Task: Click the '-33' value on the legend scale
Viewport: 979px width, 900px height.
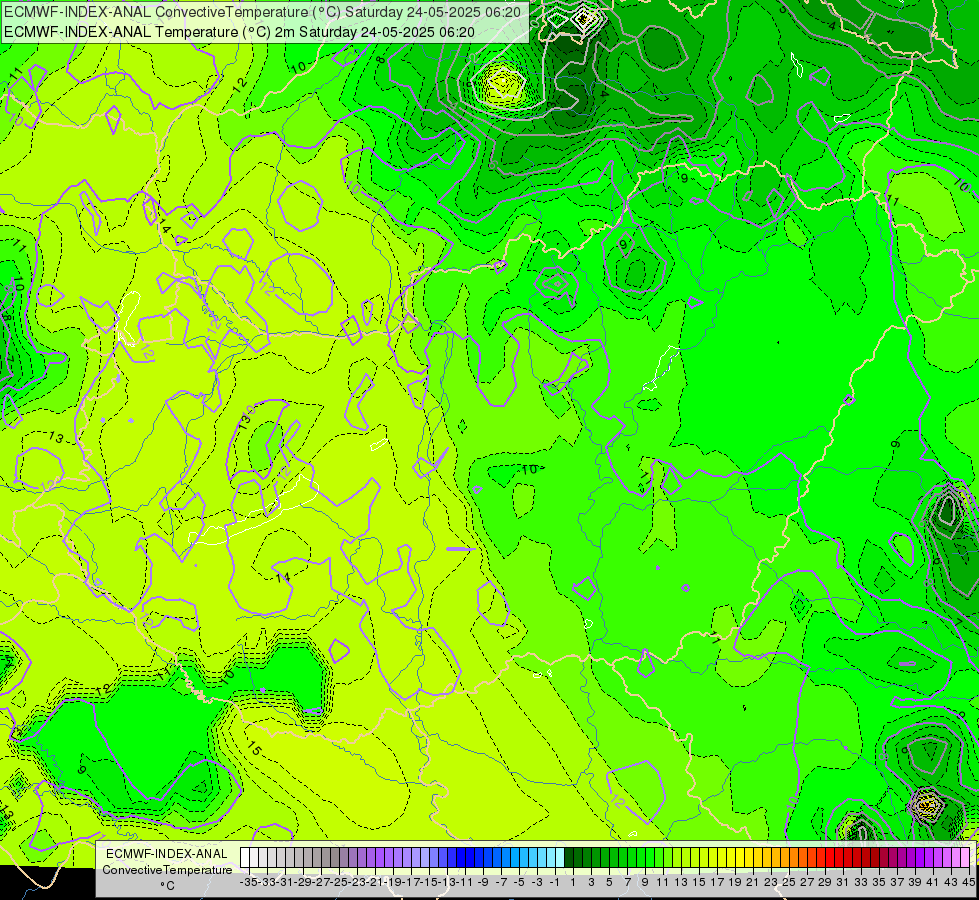Action: click(267, 882)
